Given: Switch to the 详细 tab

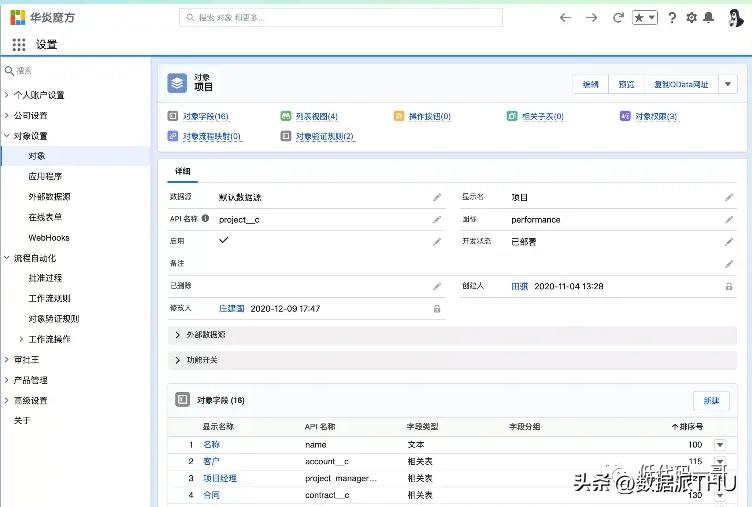Looking at the screenshot, I should point(183,171).
